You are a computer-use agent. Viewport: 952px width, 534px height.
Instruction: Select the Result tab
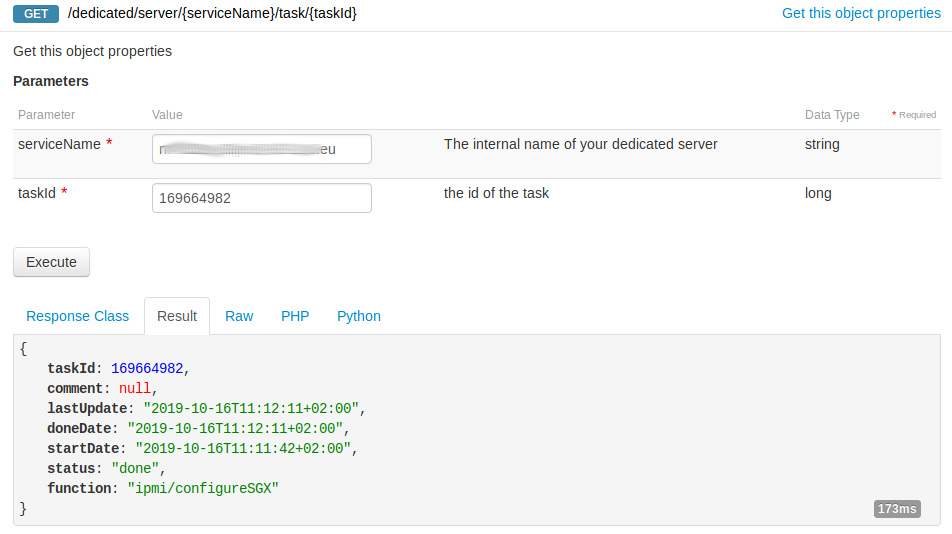(177, 316)
